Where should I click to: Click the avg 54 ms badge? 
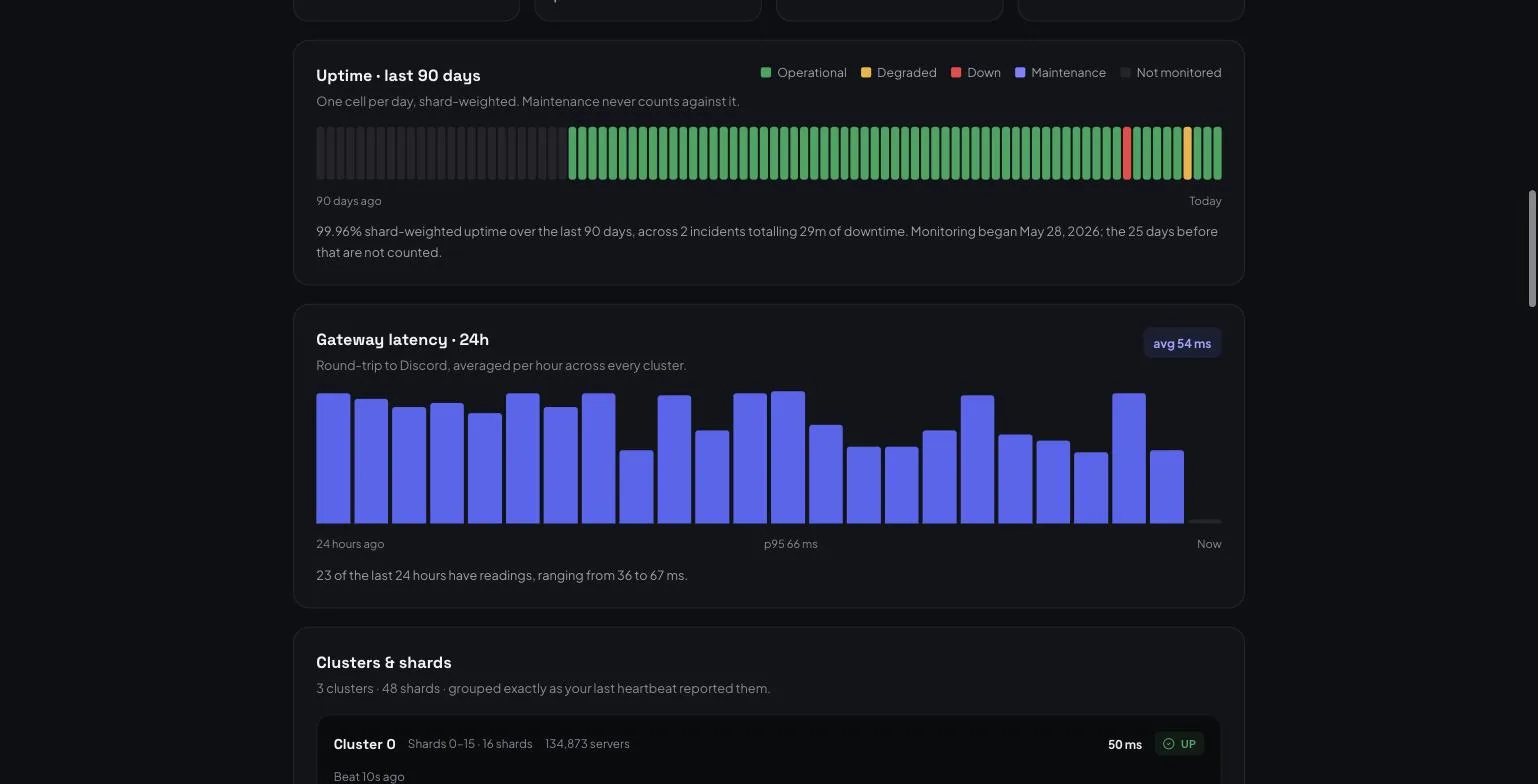1182,343
